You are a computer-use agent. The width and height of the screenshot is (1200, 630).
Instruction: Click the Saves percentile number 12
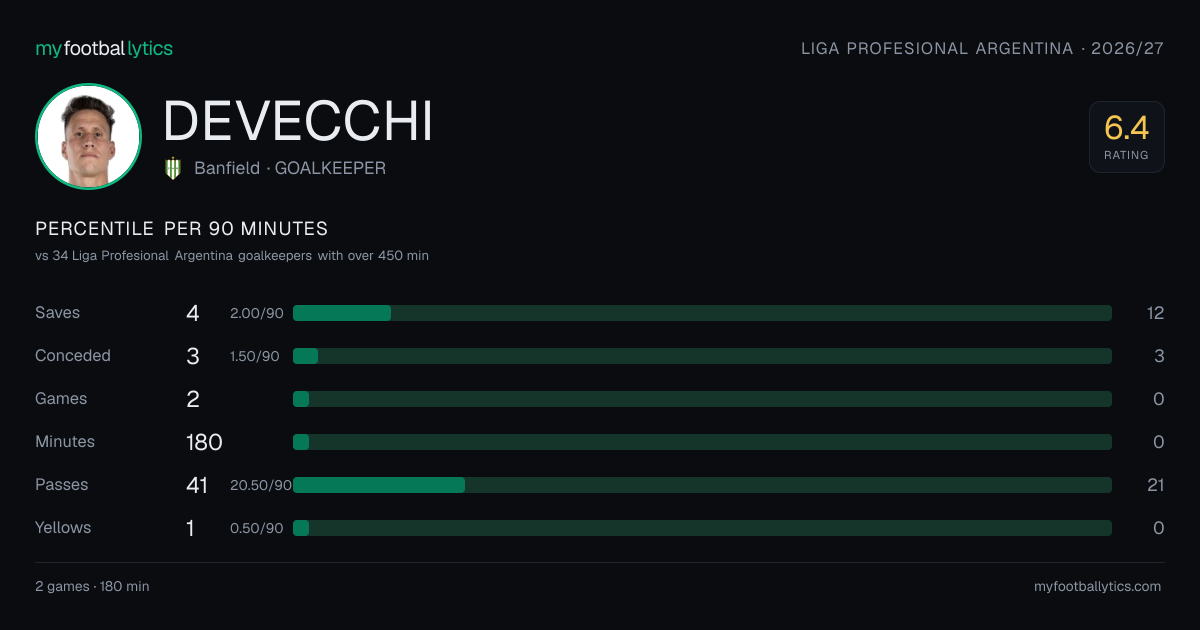coord(1155,313)
